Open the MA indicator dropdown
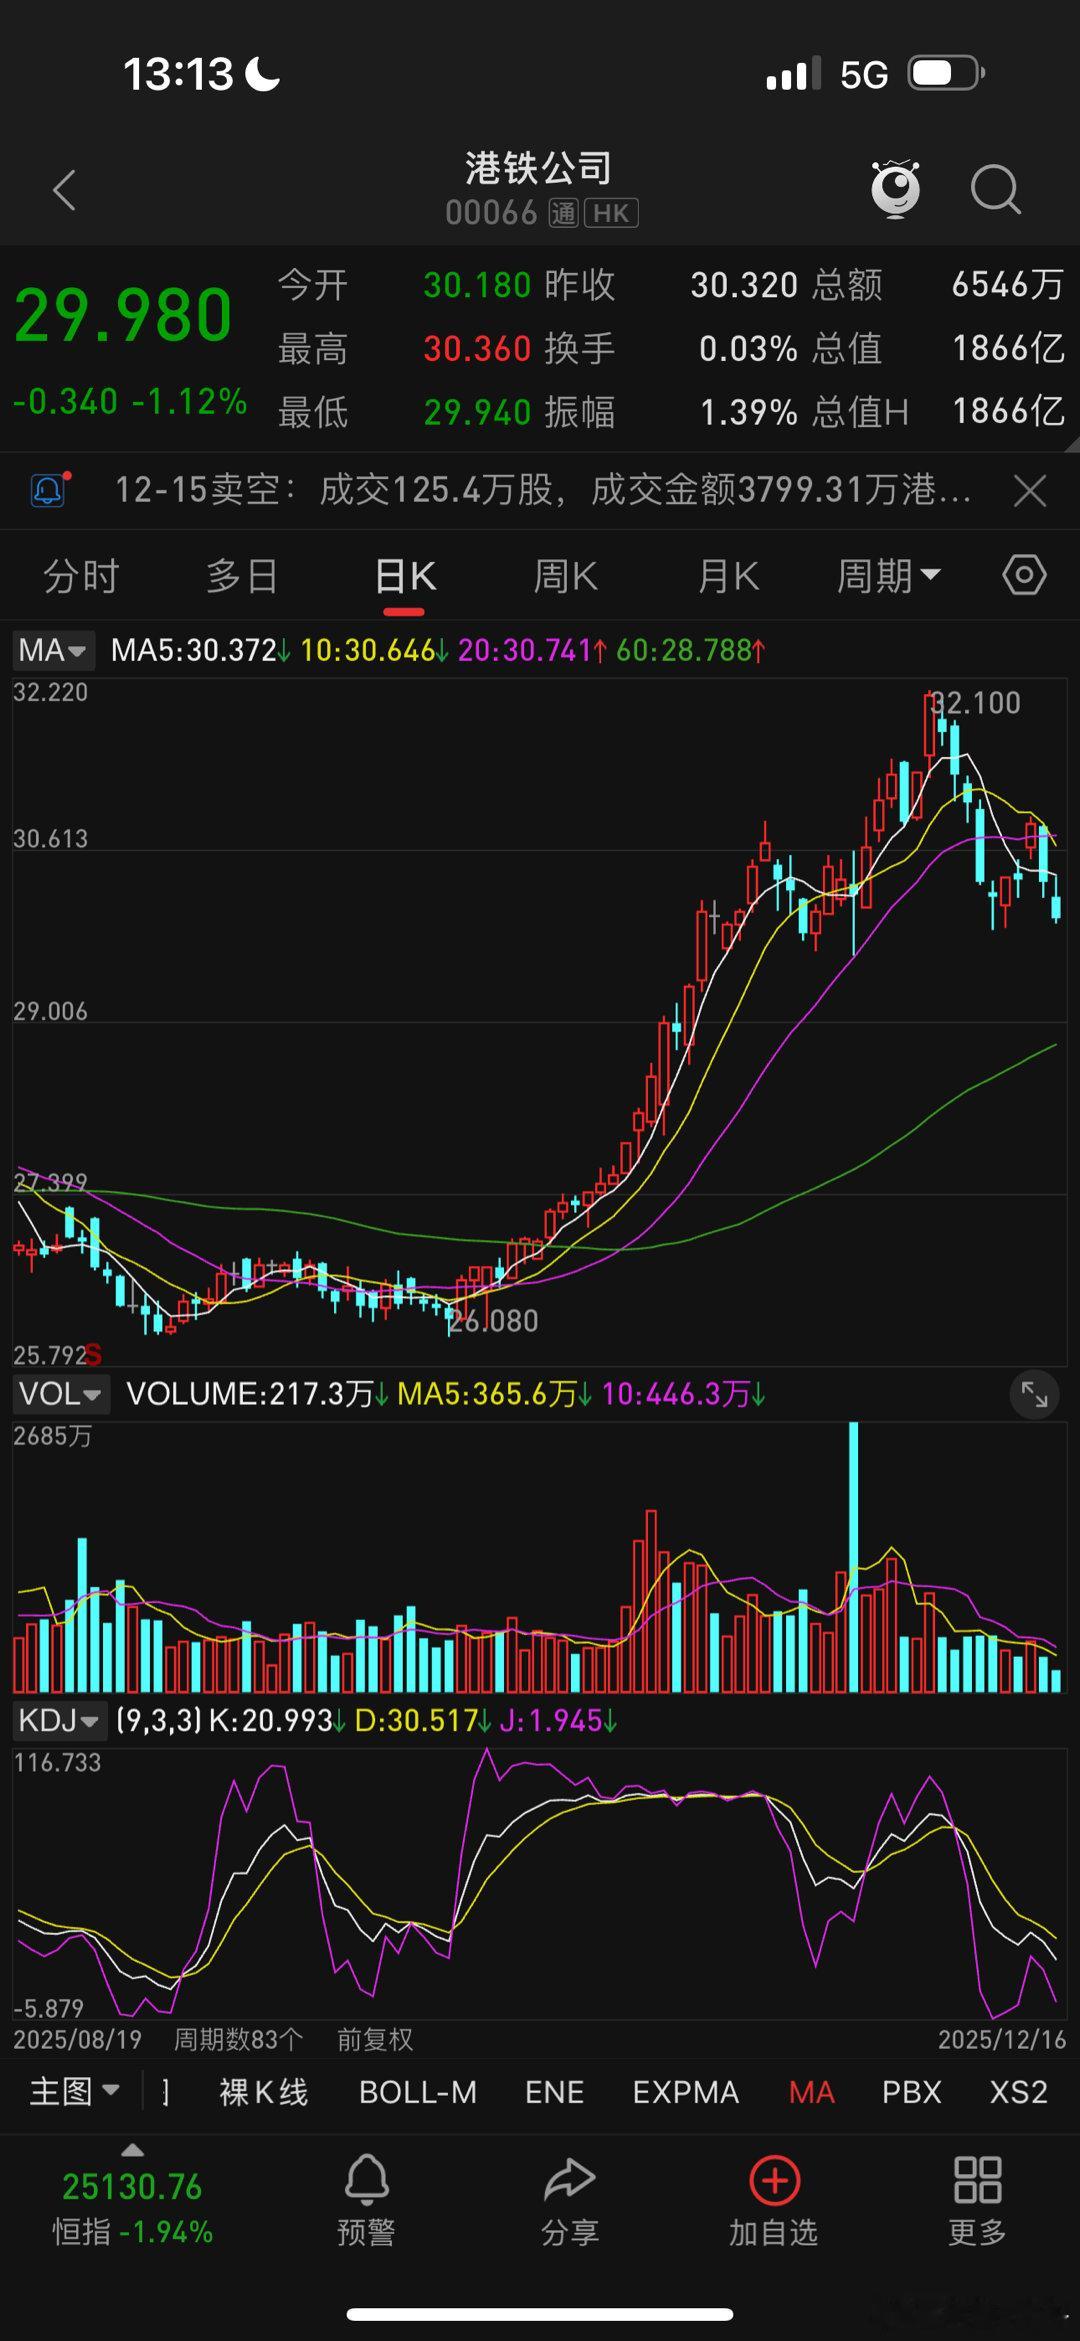Viewport: 1080px width, 2341px height. [53, 650]
